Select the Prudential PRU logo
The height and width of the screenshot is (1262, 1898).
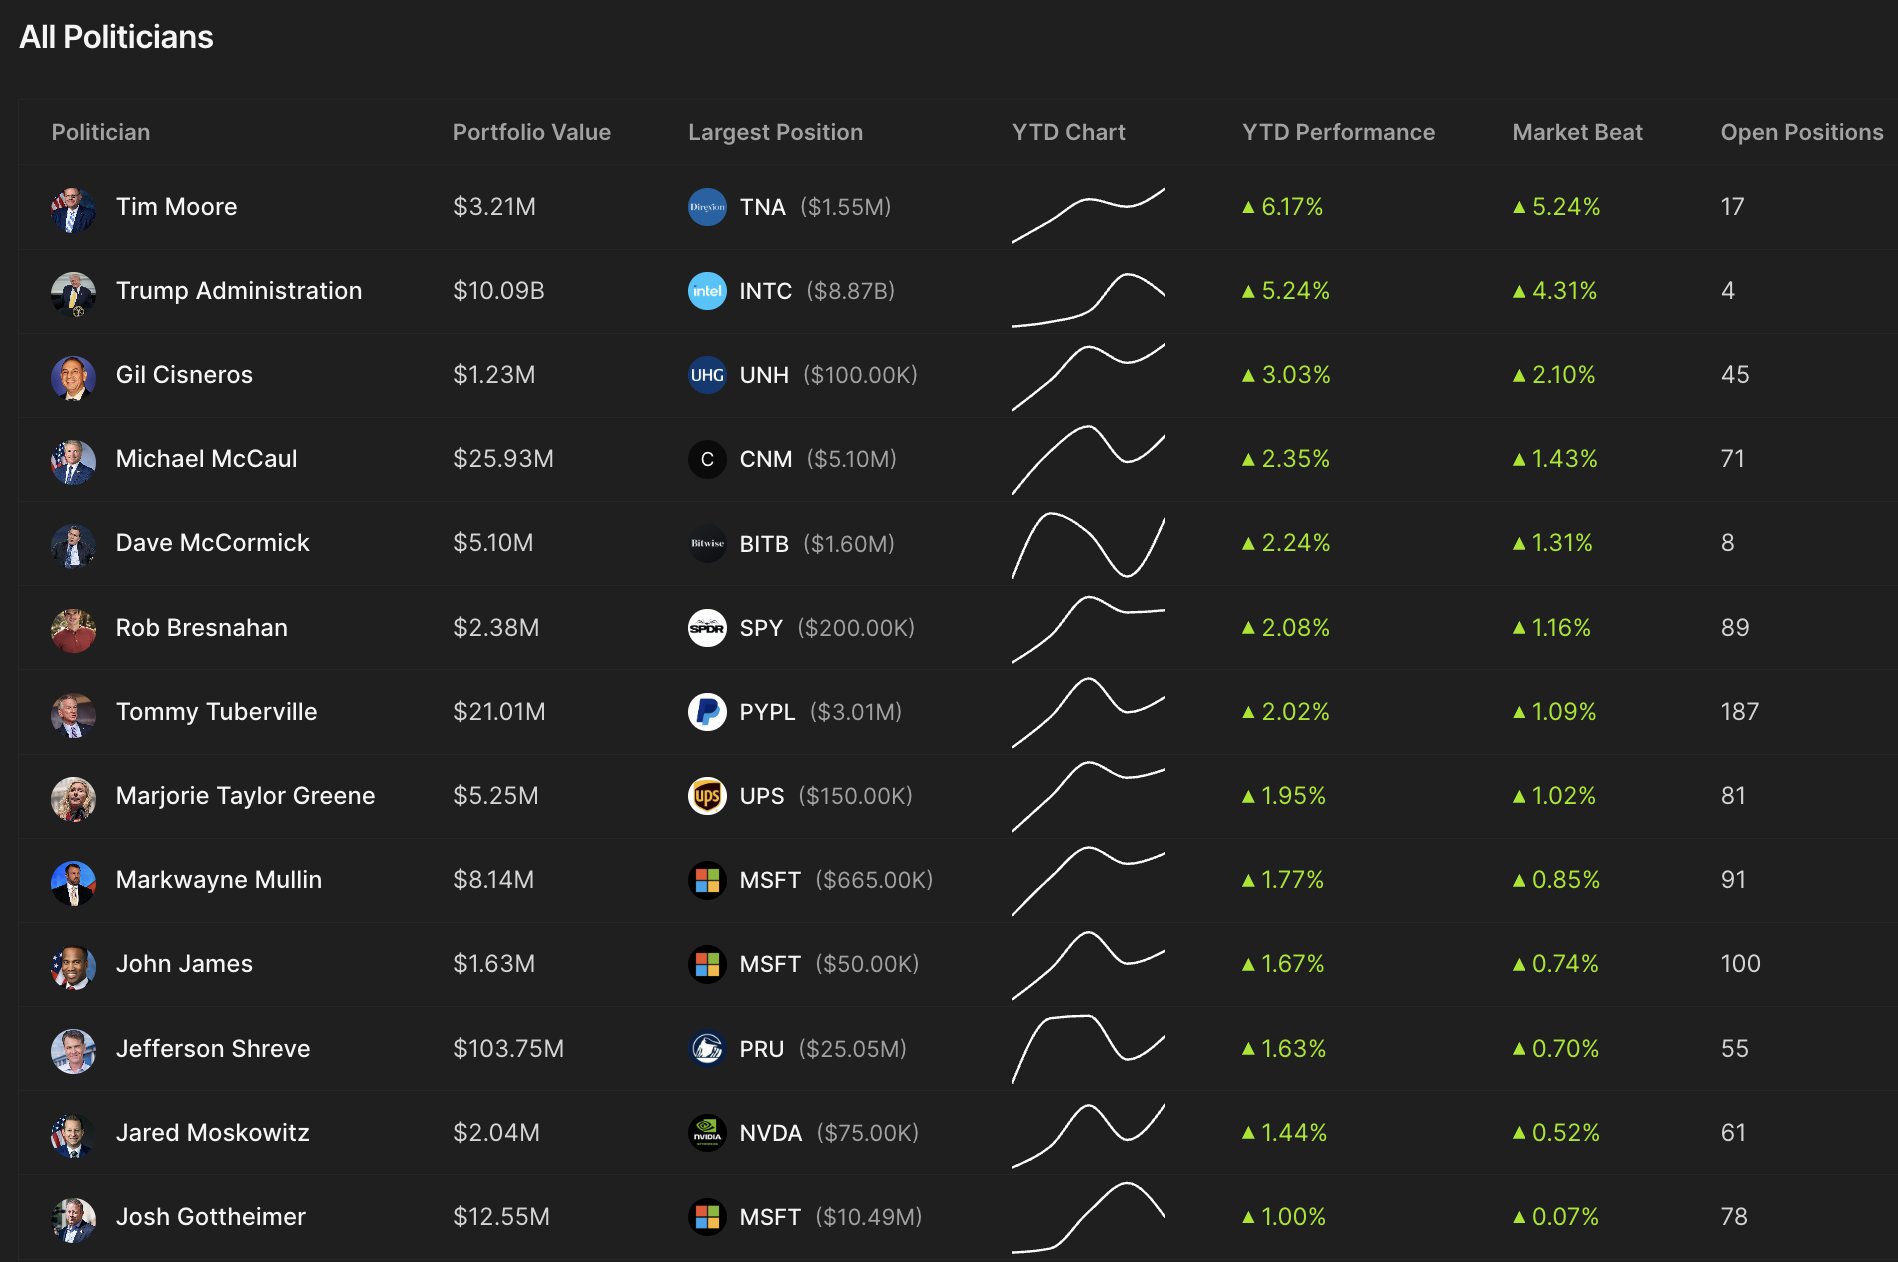pos(707,1049)
